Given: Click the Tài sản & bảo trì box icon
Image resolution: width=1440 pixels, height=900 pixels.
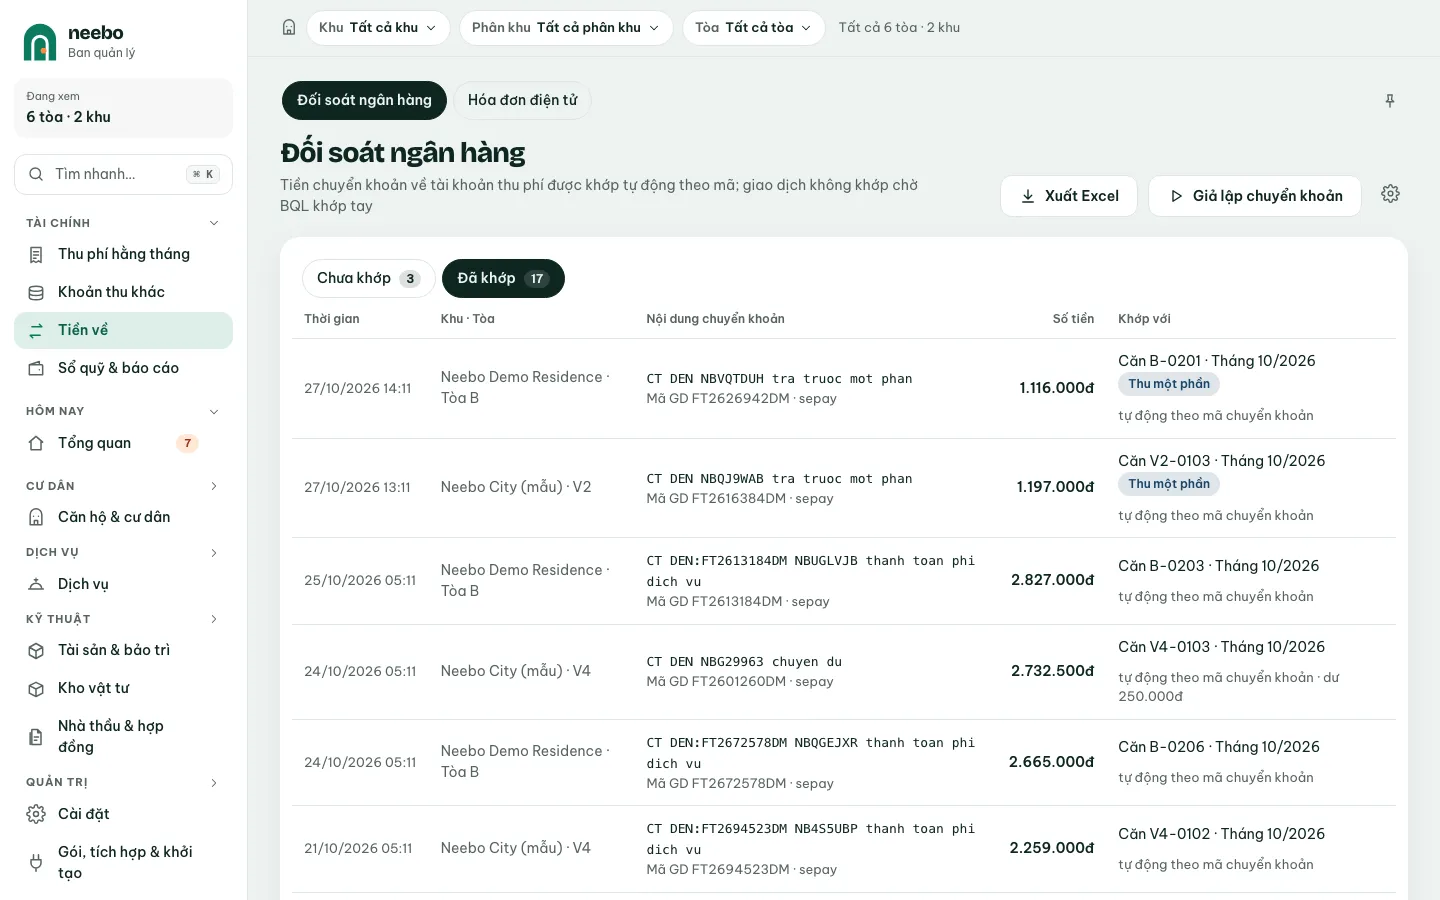Looking at the screenshot, I should [x=36, y=651].
